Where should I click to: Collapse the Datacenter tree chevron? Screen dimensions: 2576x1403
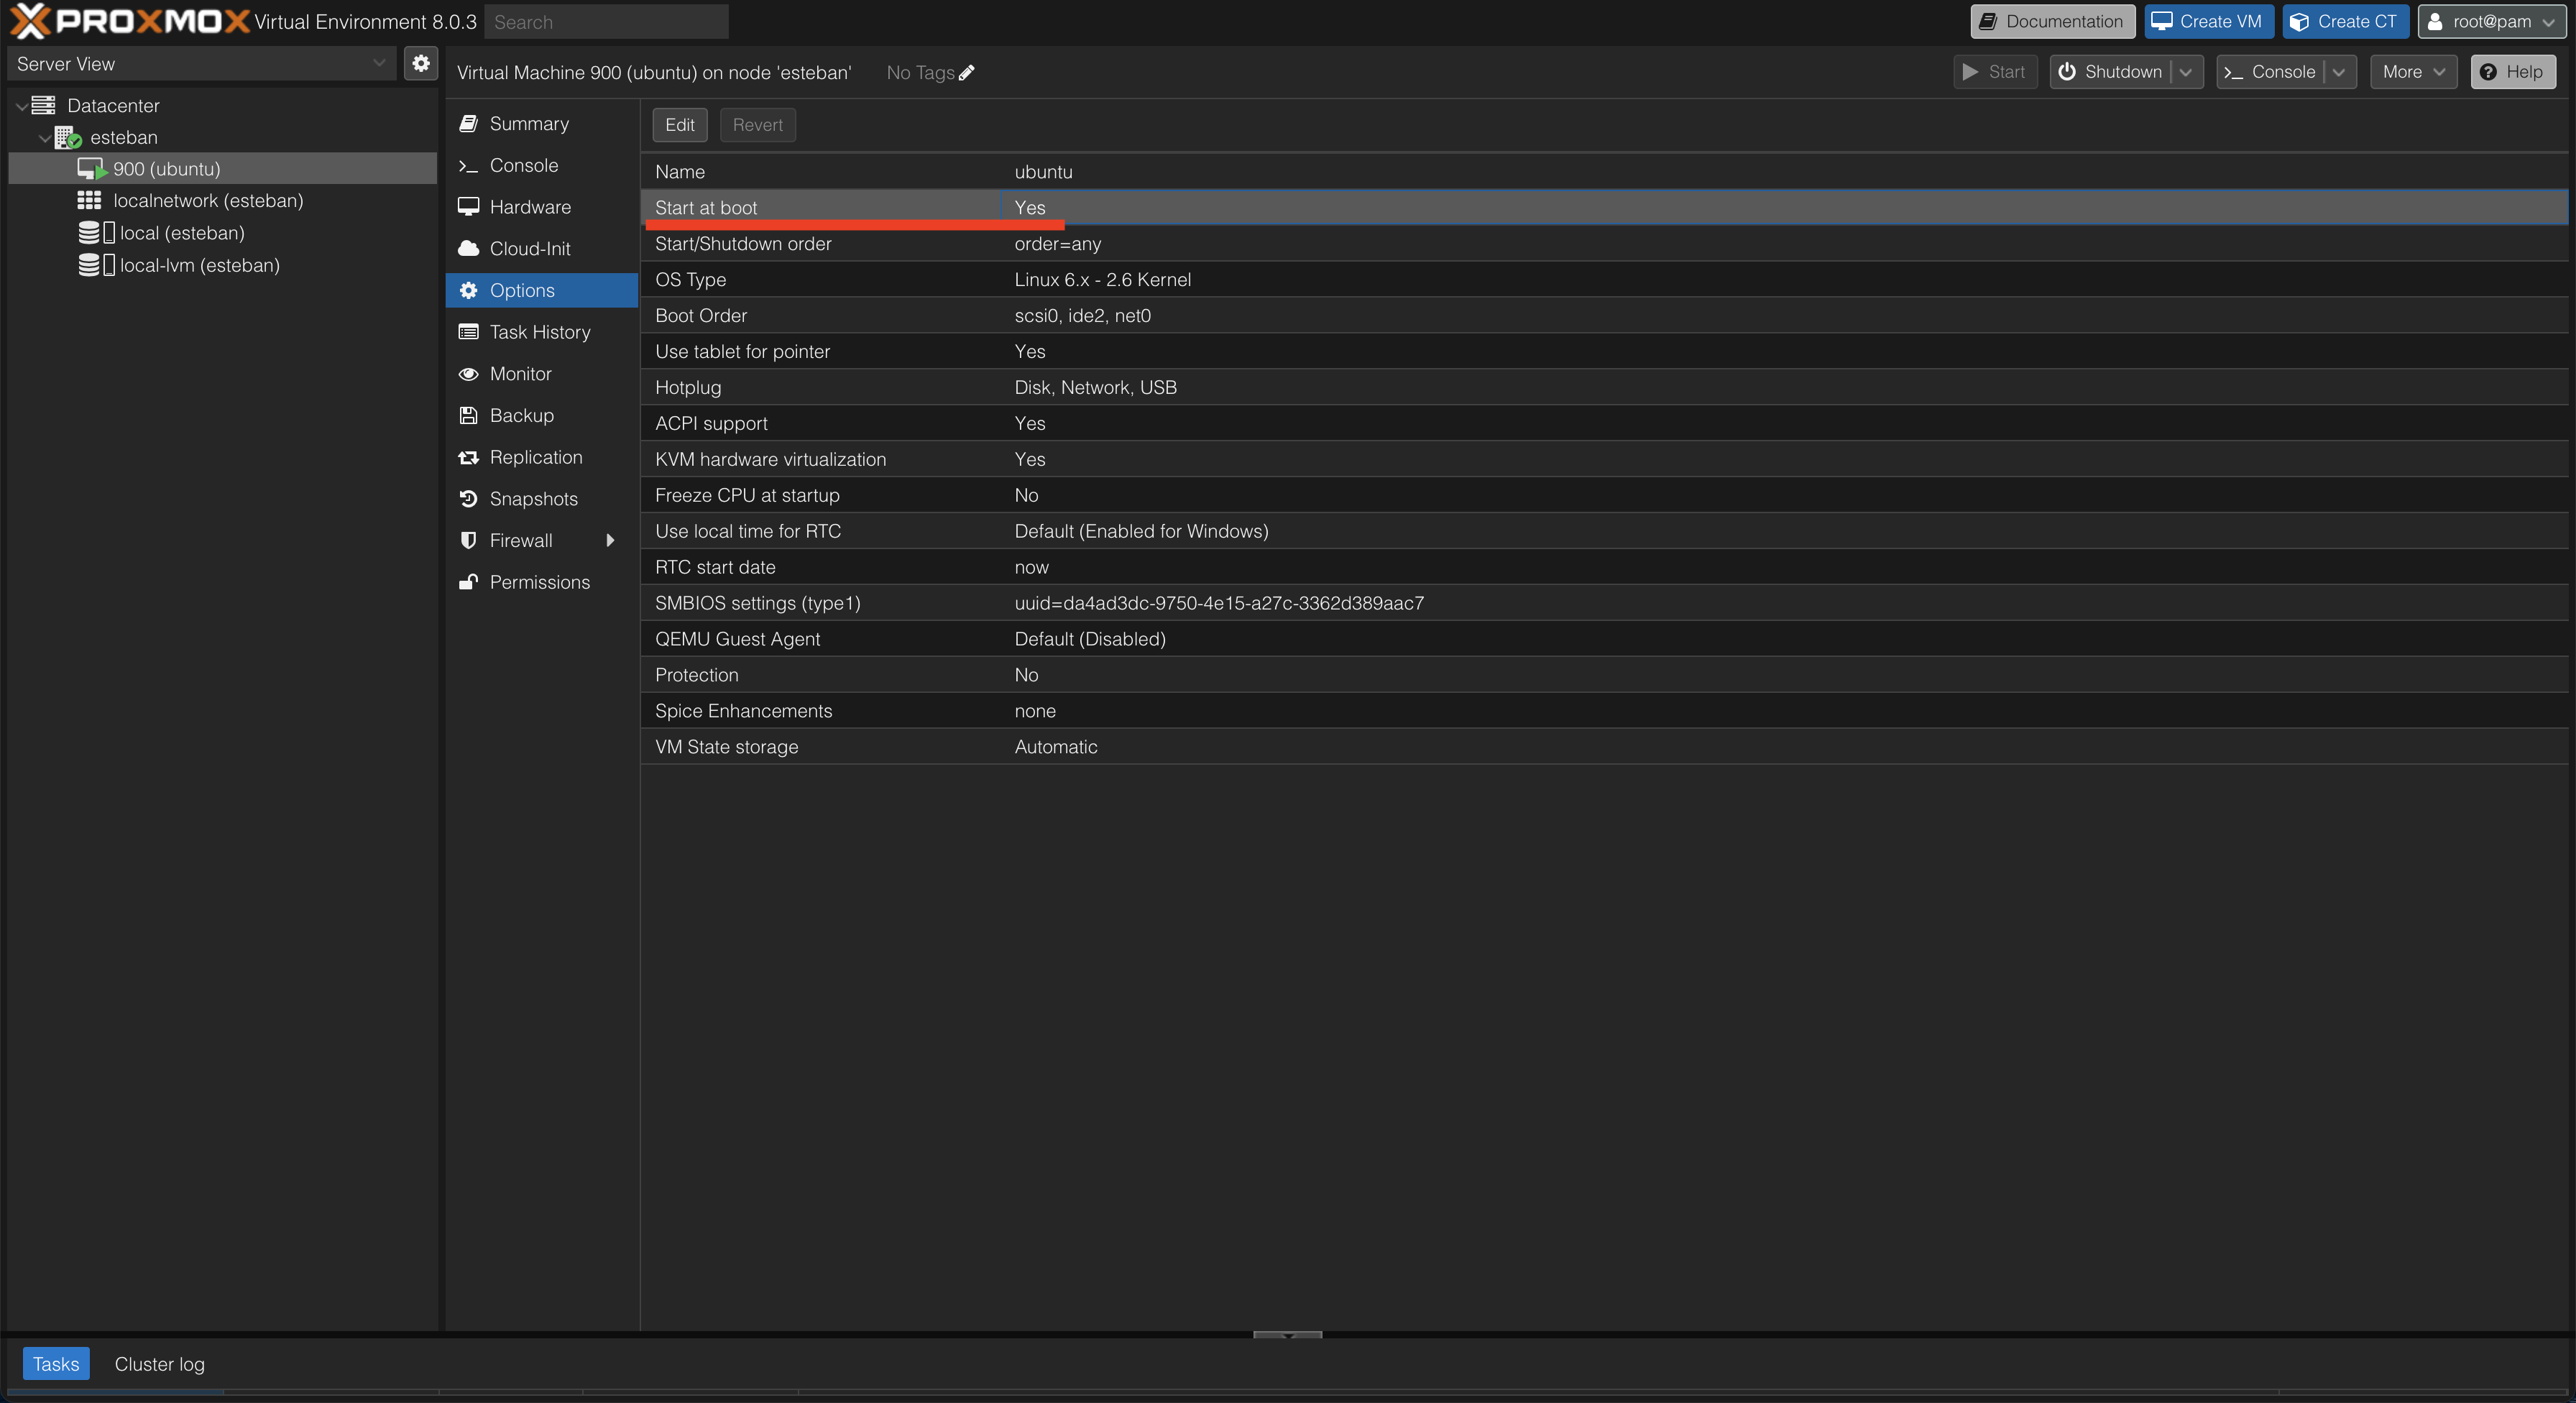[x=22, y=106]
